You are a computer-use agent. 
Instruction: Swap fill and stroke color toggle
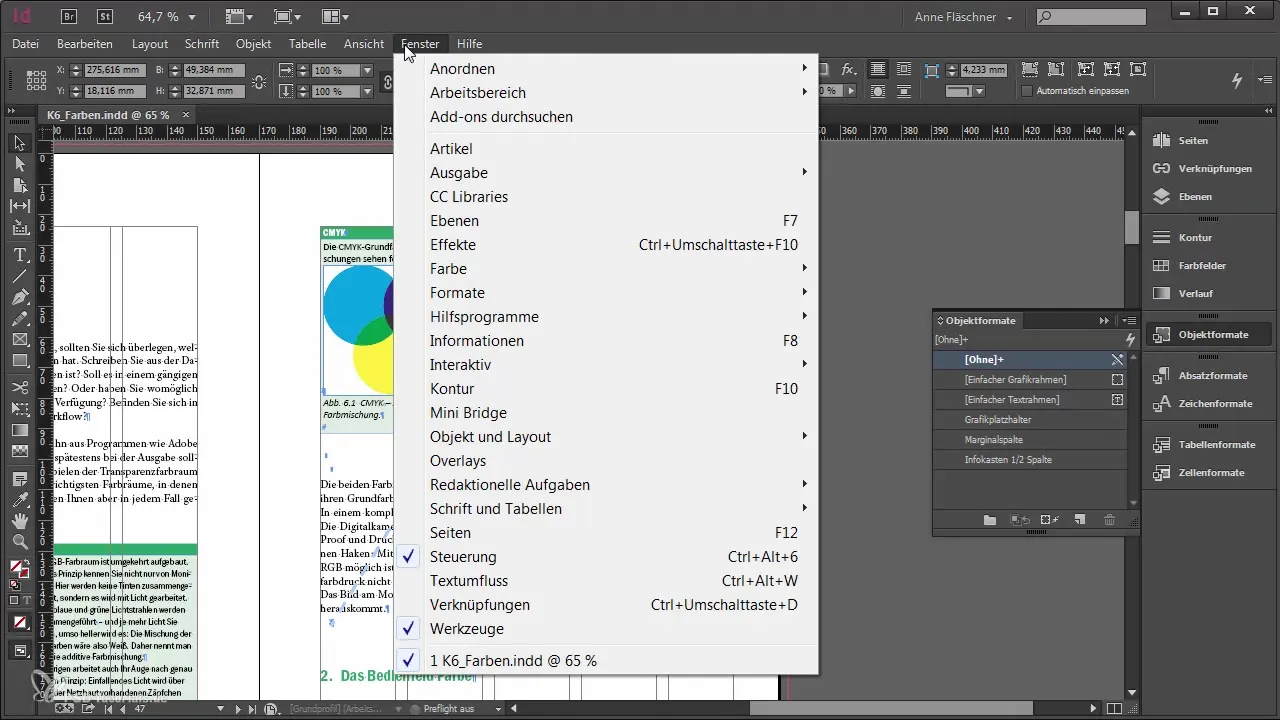click(29, 564)
